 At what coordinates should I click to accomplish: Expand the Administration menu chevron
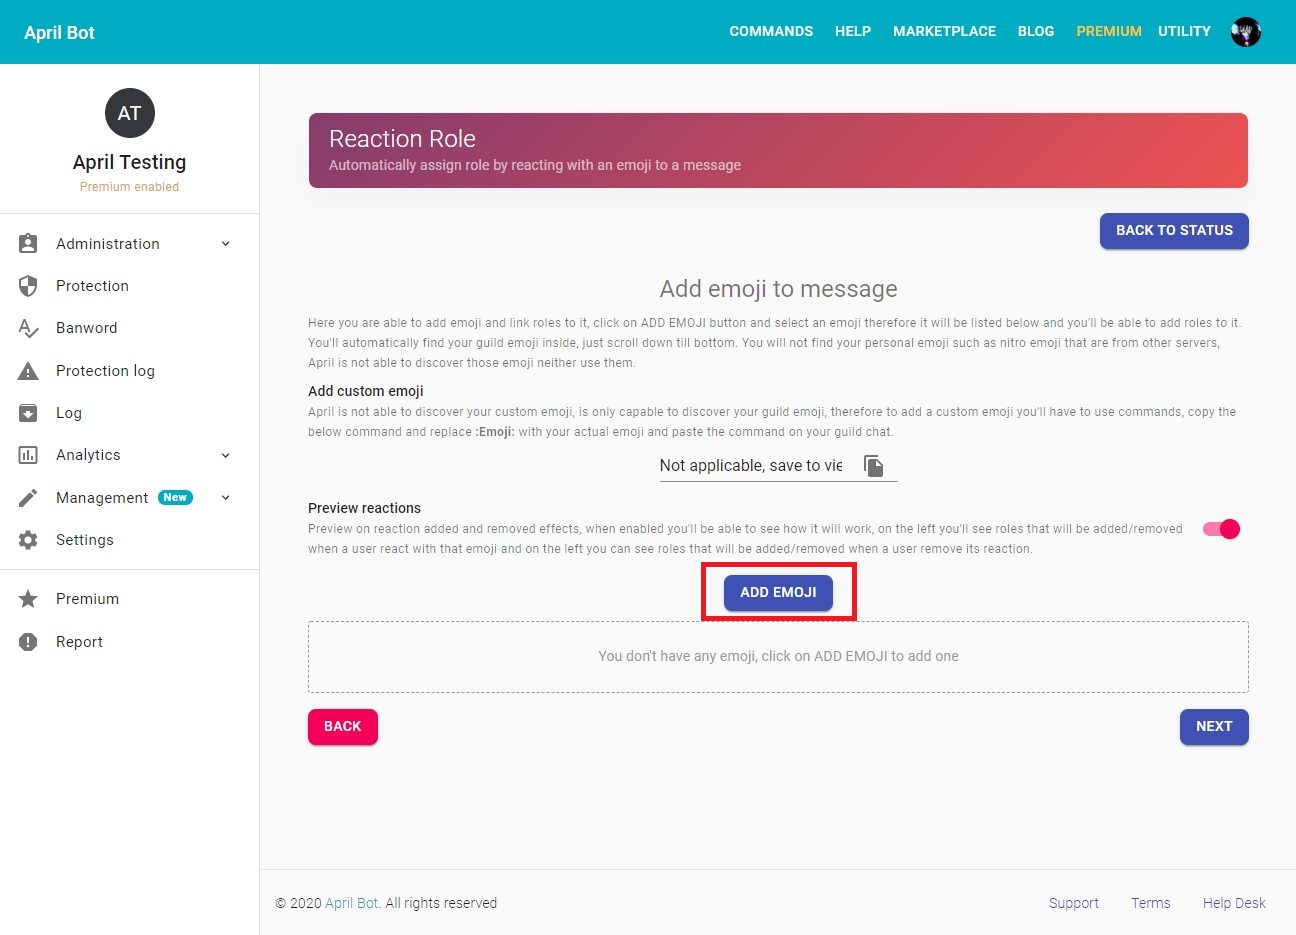[x=226, y=243]
